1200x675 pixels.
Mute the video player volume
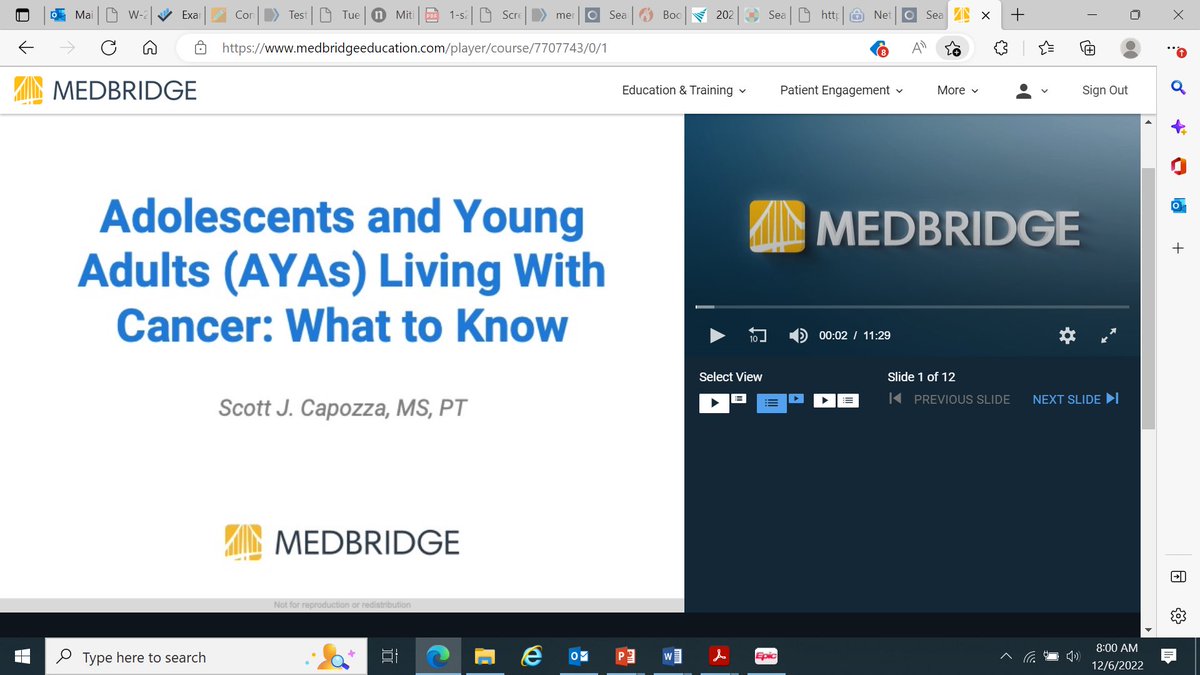click(x=798, y=336)
